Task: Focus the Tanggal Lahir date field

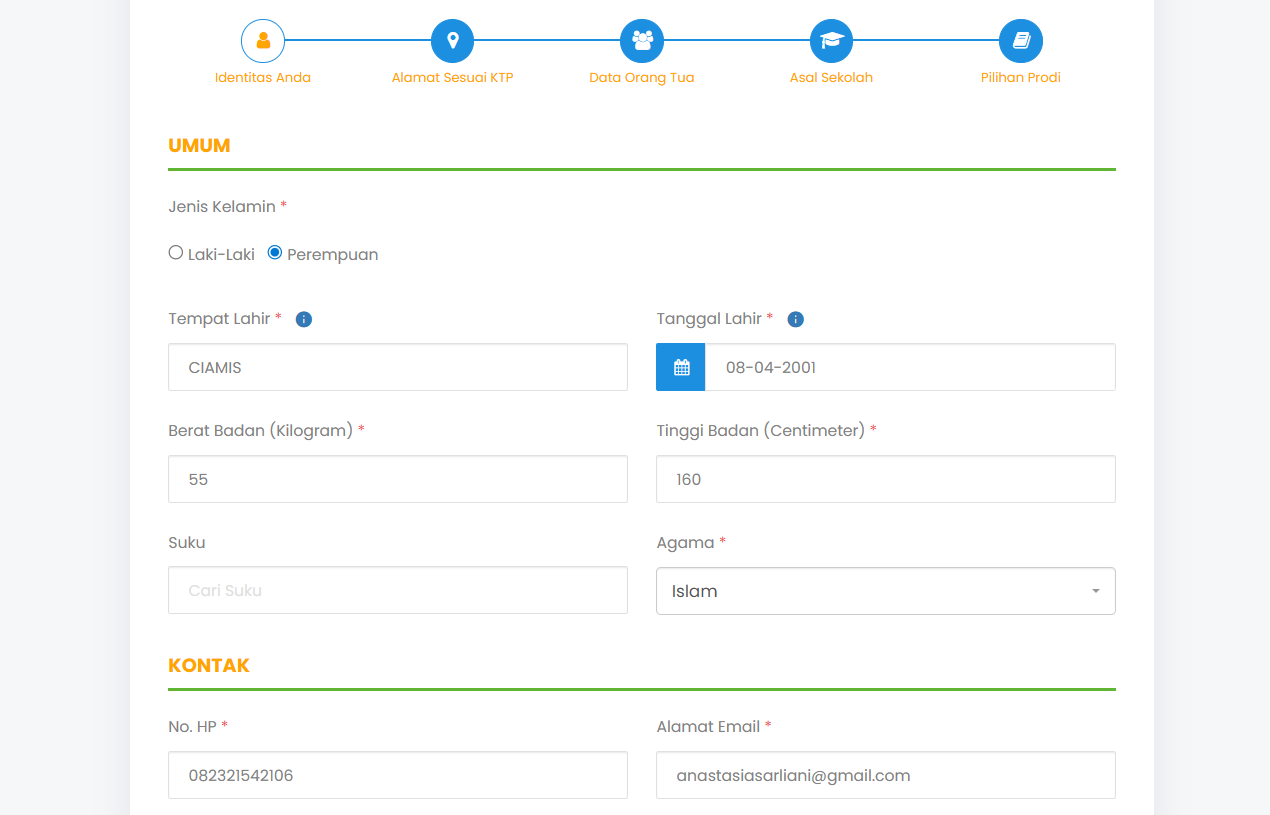Action: [909, 367]
